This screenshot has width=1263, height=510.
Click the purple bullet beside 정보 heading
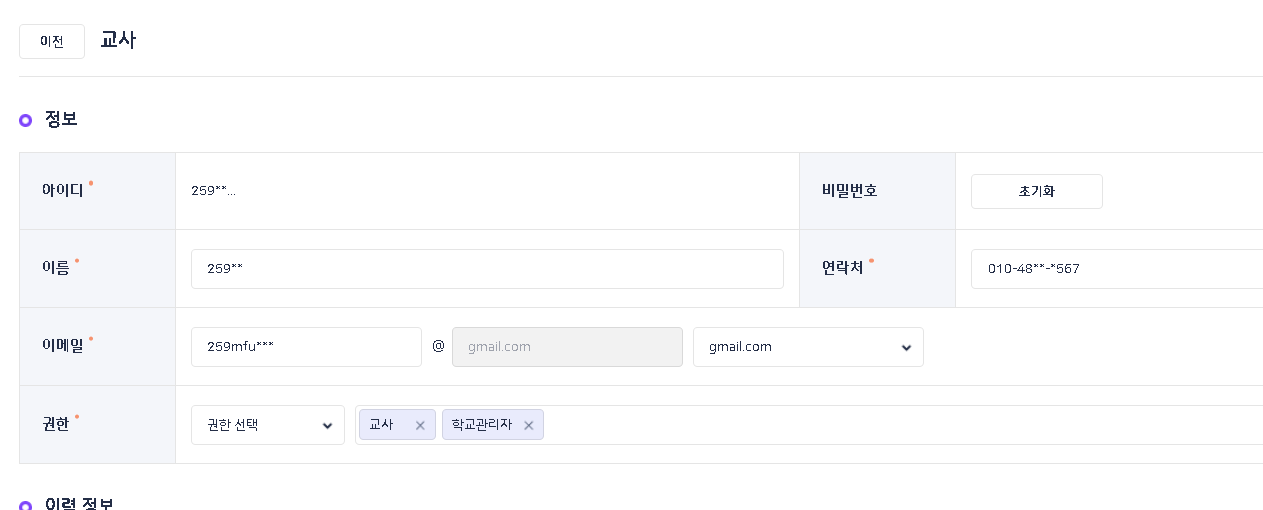click(x=26, y=120)
